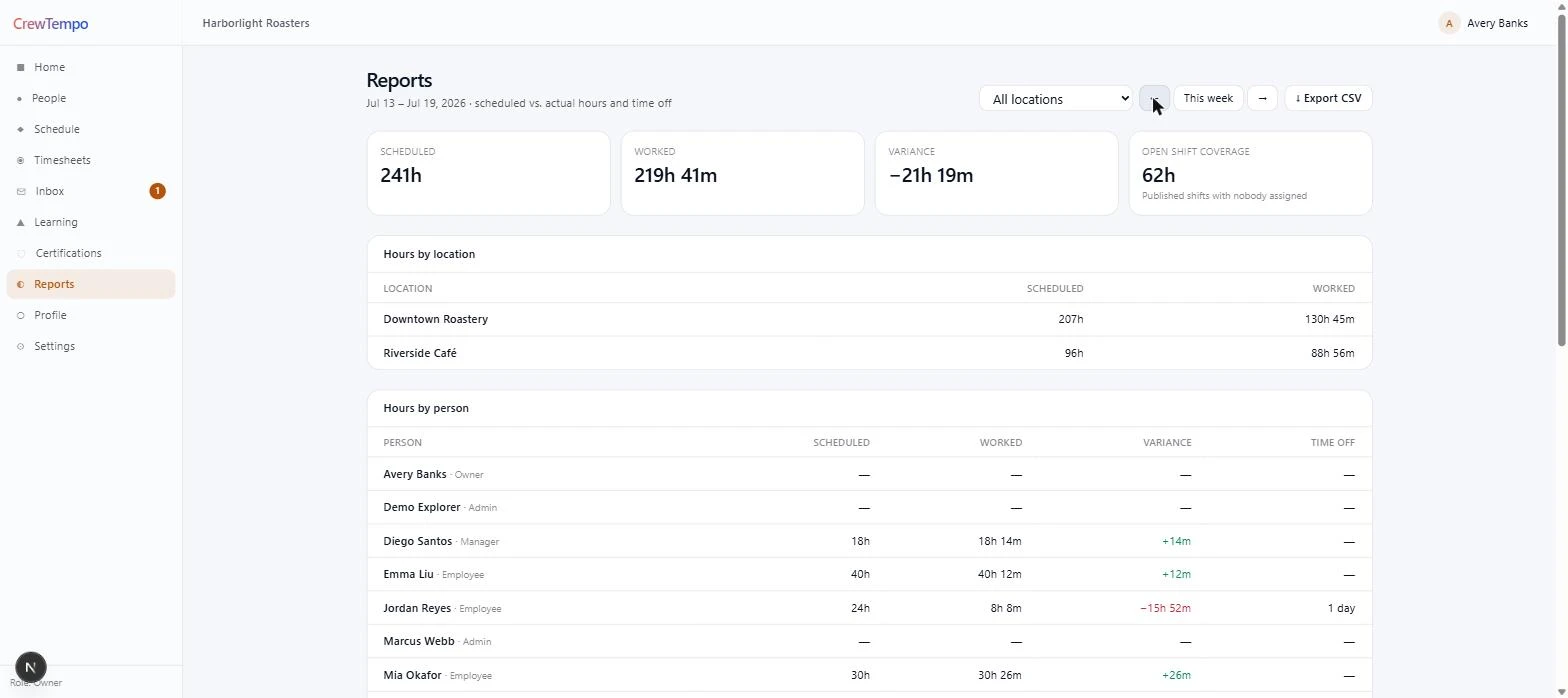Click Jordan Reyes variance −15h 52m

(1165, 608)
